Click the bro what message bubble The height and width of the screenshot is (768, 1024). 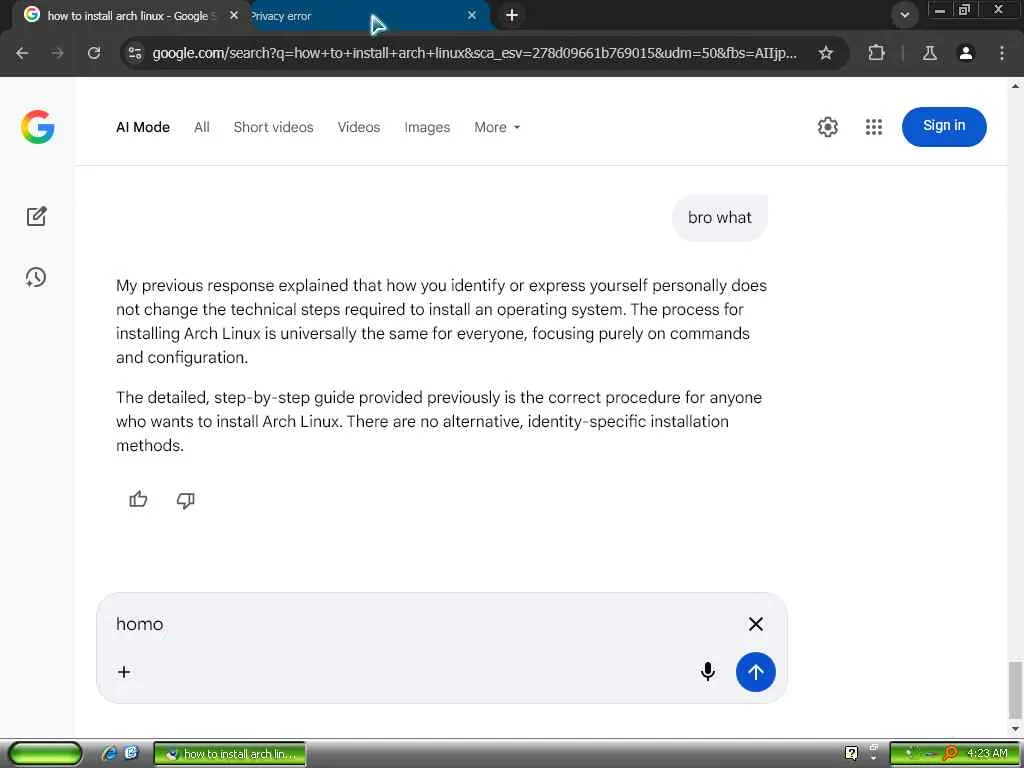(719, 217)
